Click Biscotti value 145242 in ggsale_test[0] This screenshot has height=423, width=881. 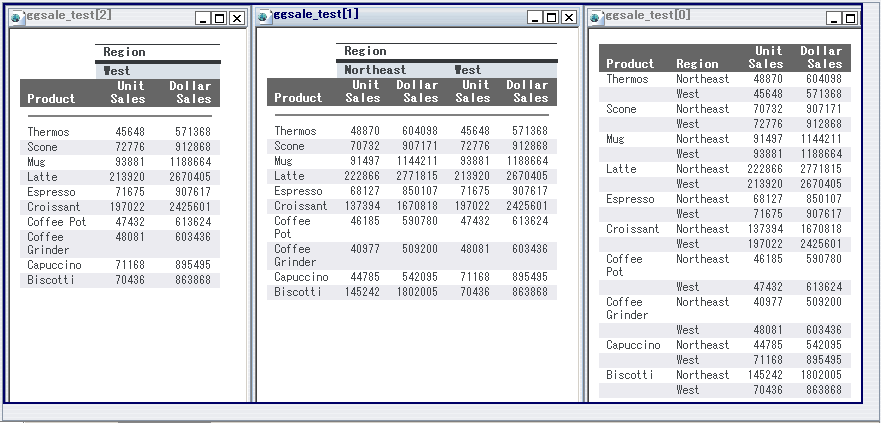[x=765, y=375]
